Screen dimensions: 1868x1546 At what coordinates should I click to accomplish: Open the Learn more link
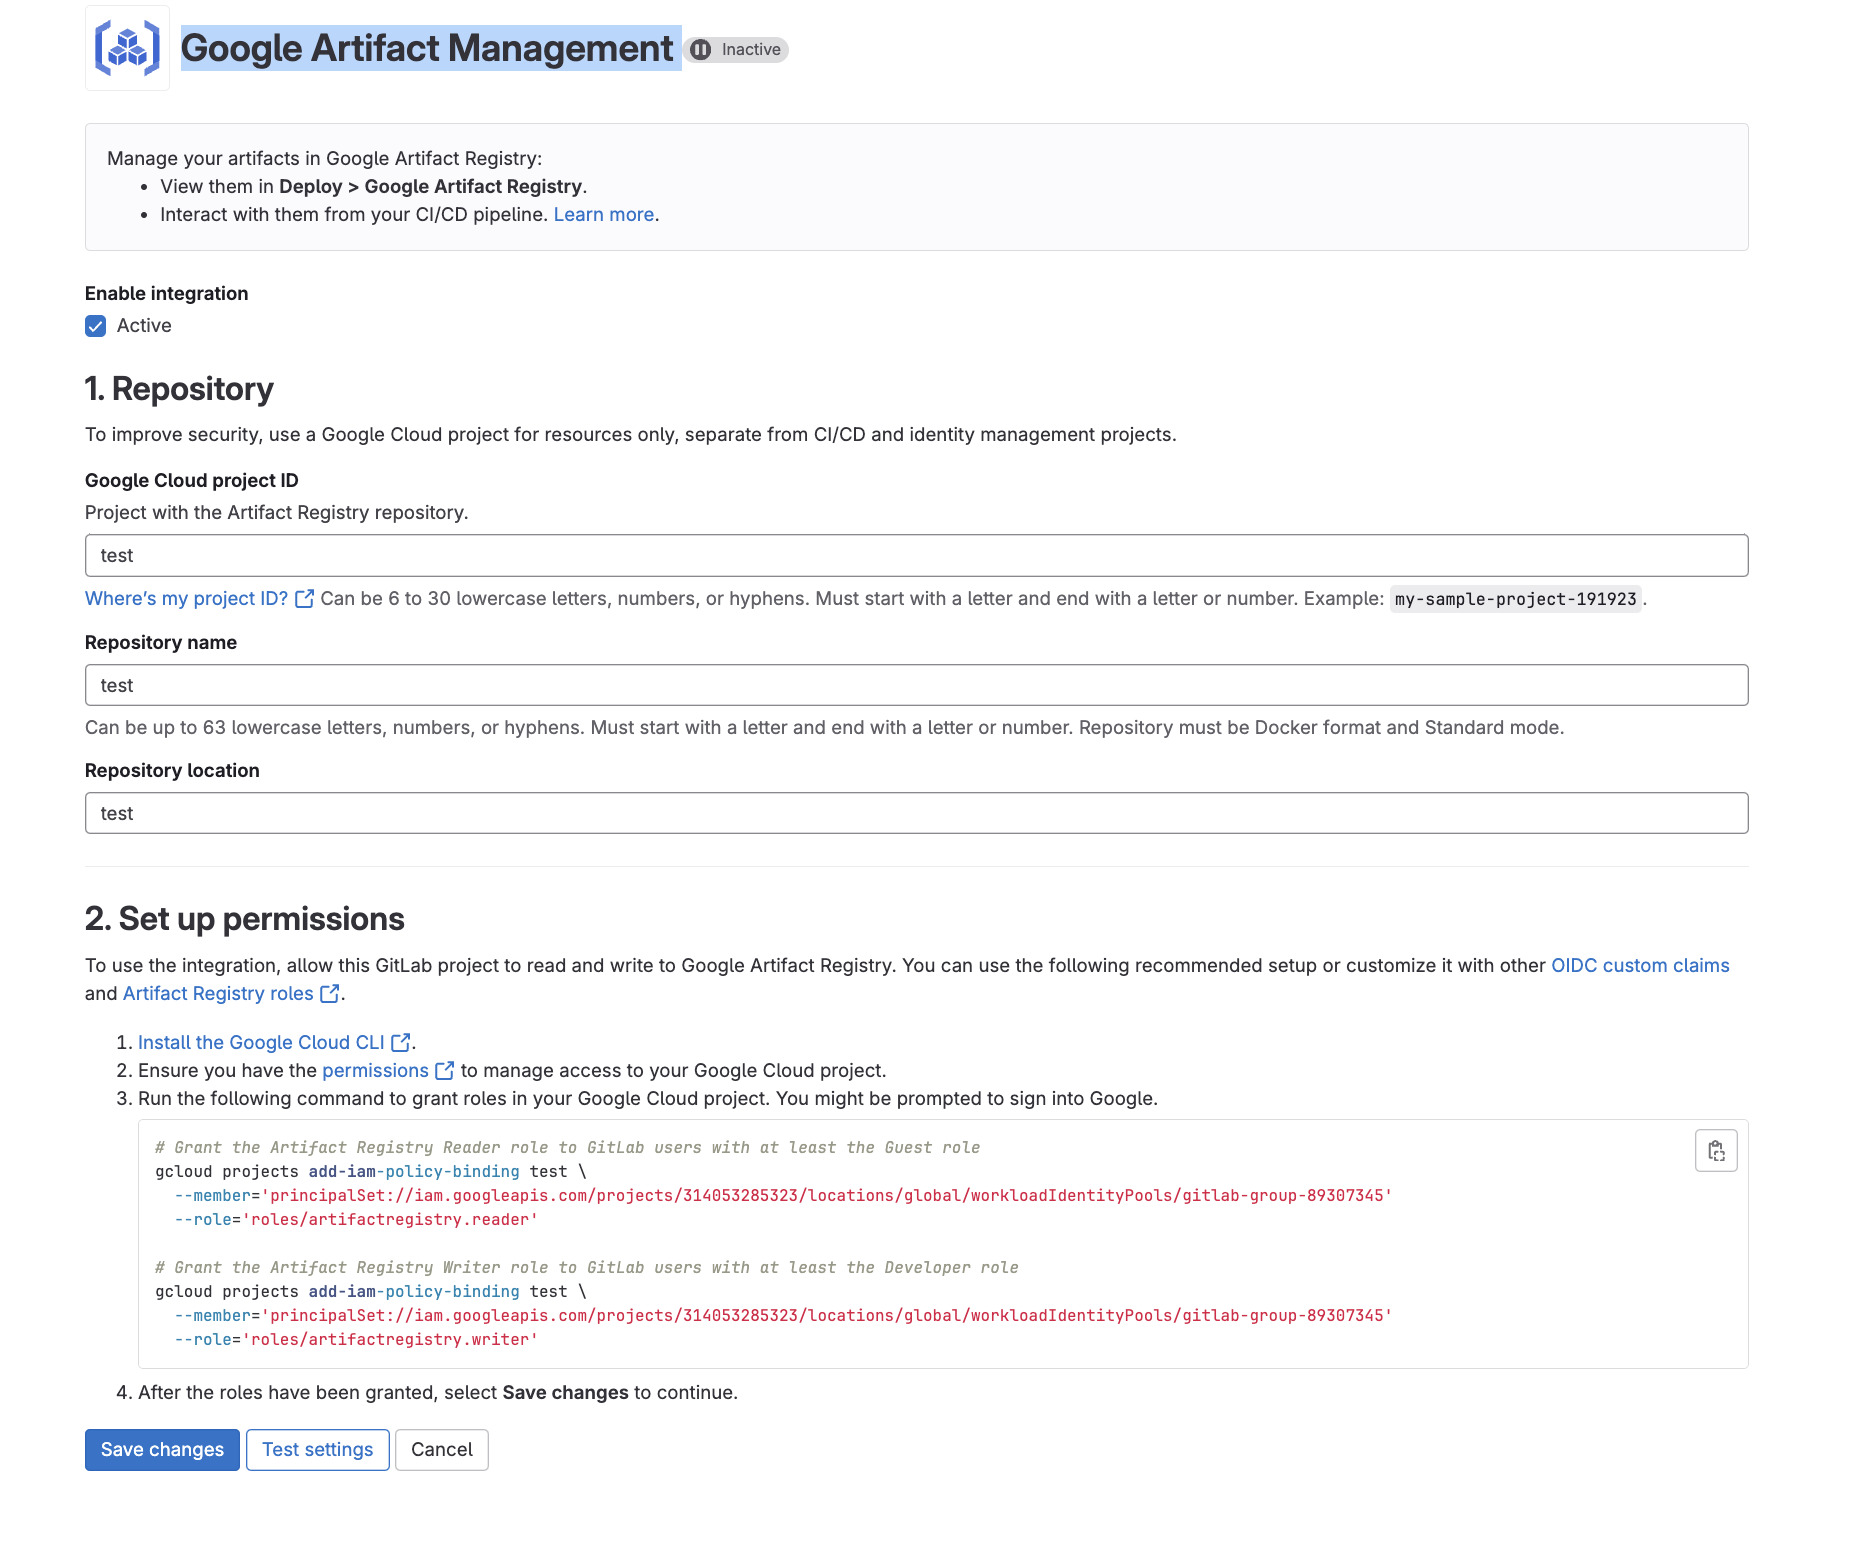tap(603, 215)
